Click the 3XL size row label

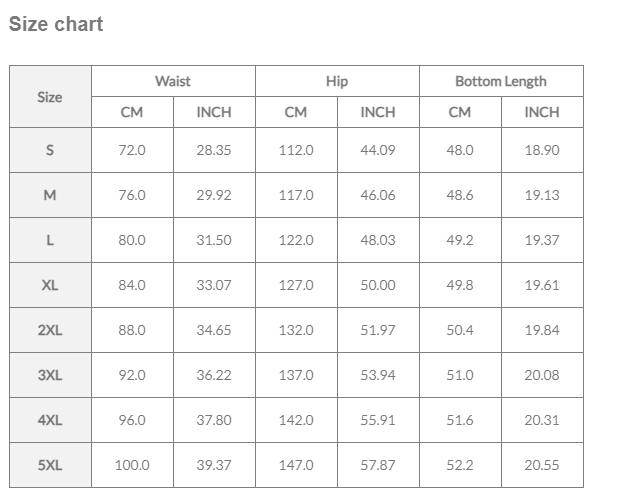pyautogui.click(x=50, y=375)
